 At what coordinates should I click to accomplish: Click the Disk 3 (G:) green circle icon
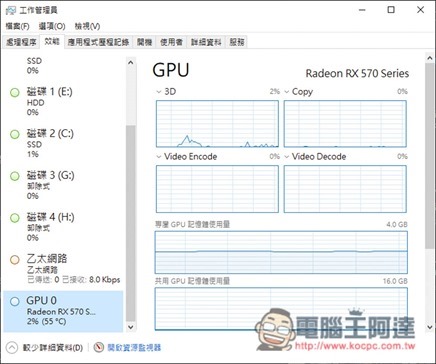click(x=15, y=176)
